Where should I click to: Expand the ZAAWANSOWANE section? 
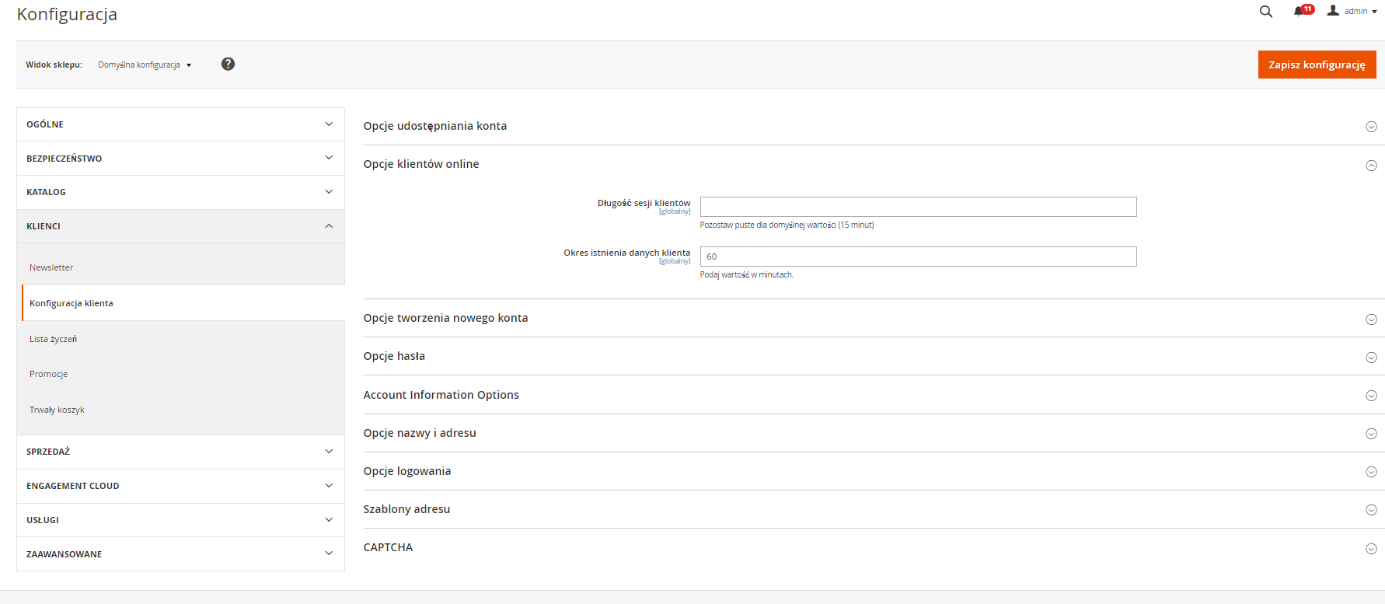click(x=181, y=554)
